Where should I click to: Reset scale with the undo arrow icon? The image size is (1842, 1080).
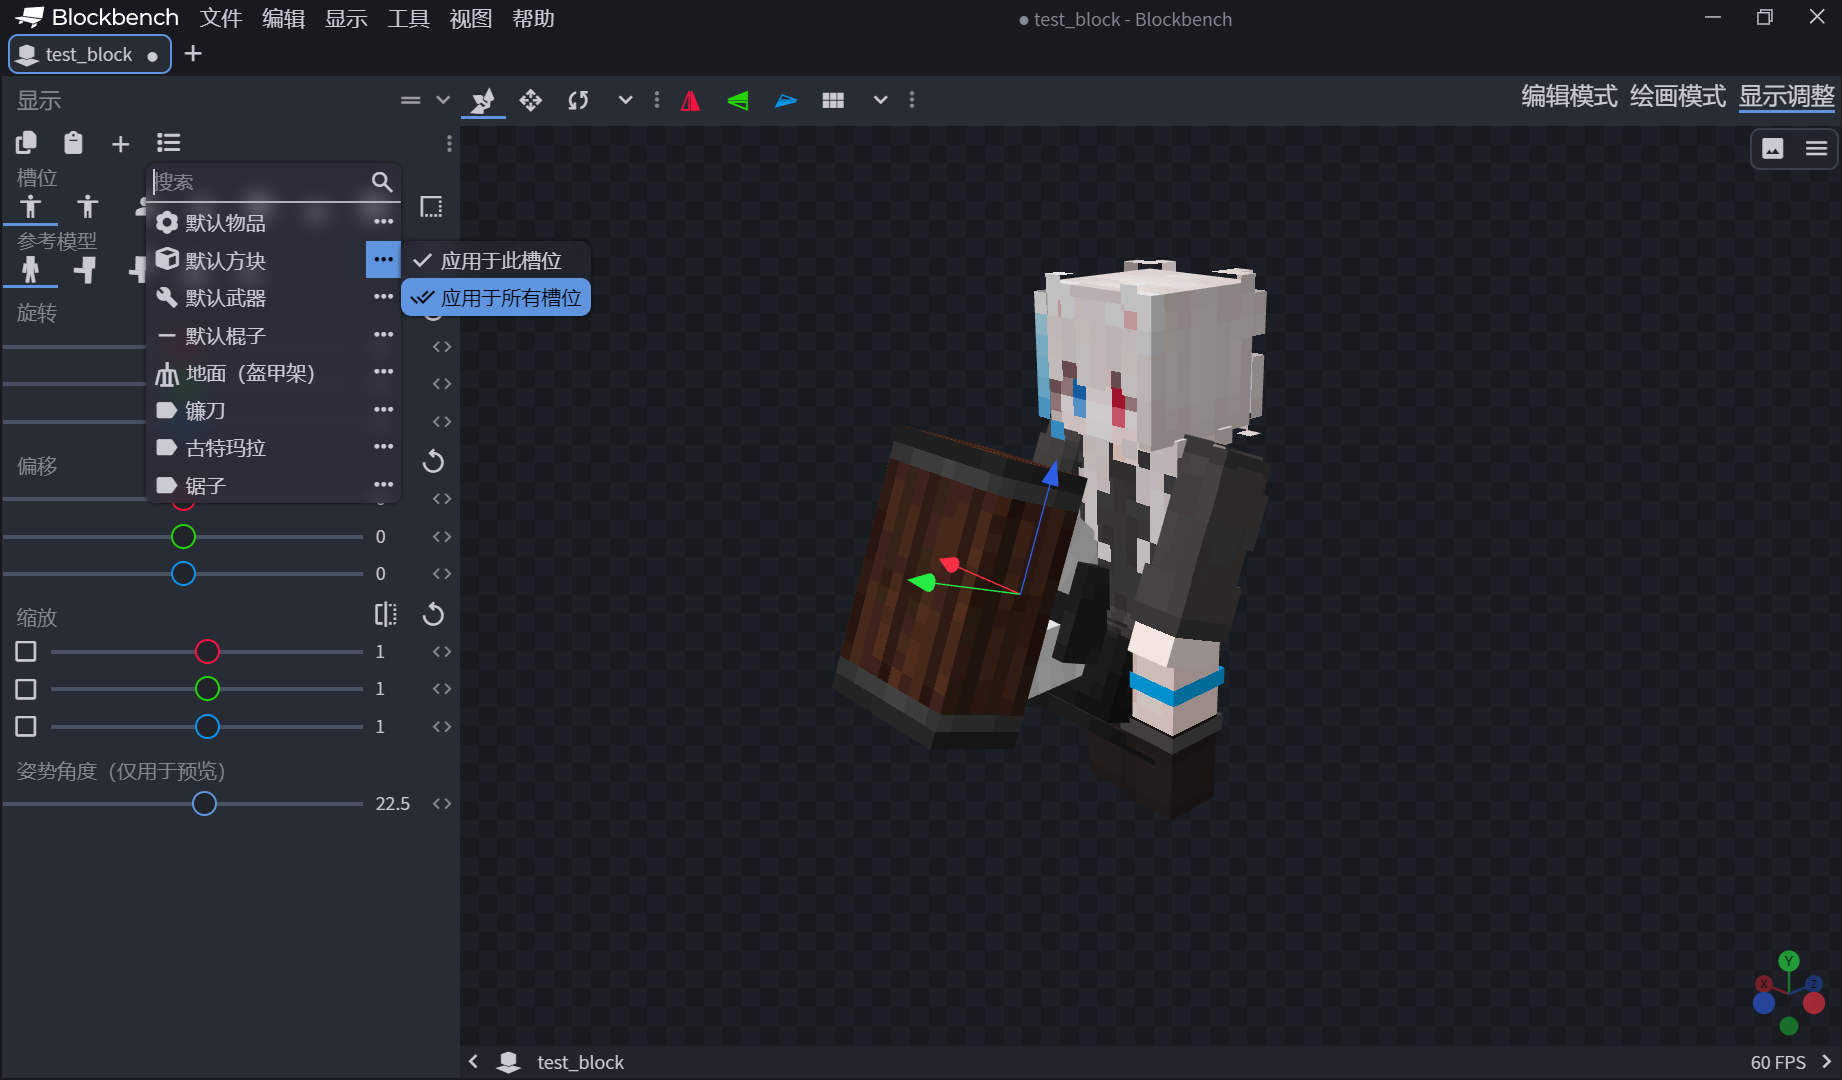pyautogui.click(x=433, y=614)
